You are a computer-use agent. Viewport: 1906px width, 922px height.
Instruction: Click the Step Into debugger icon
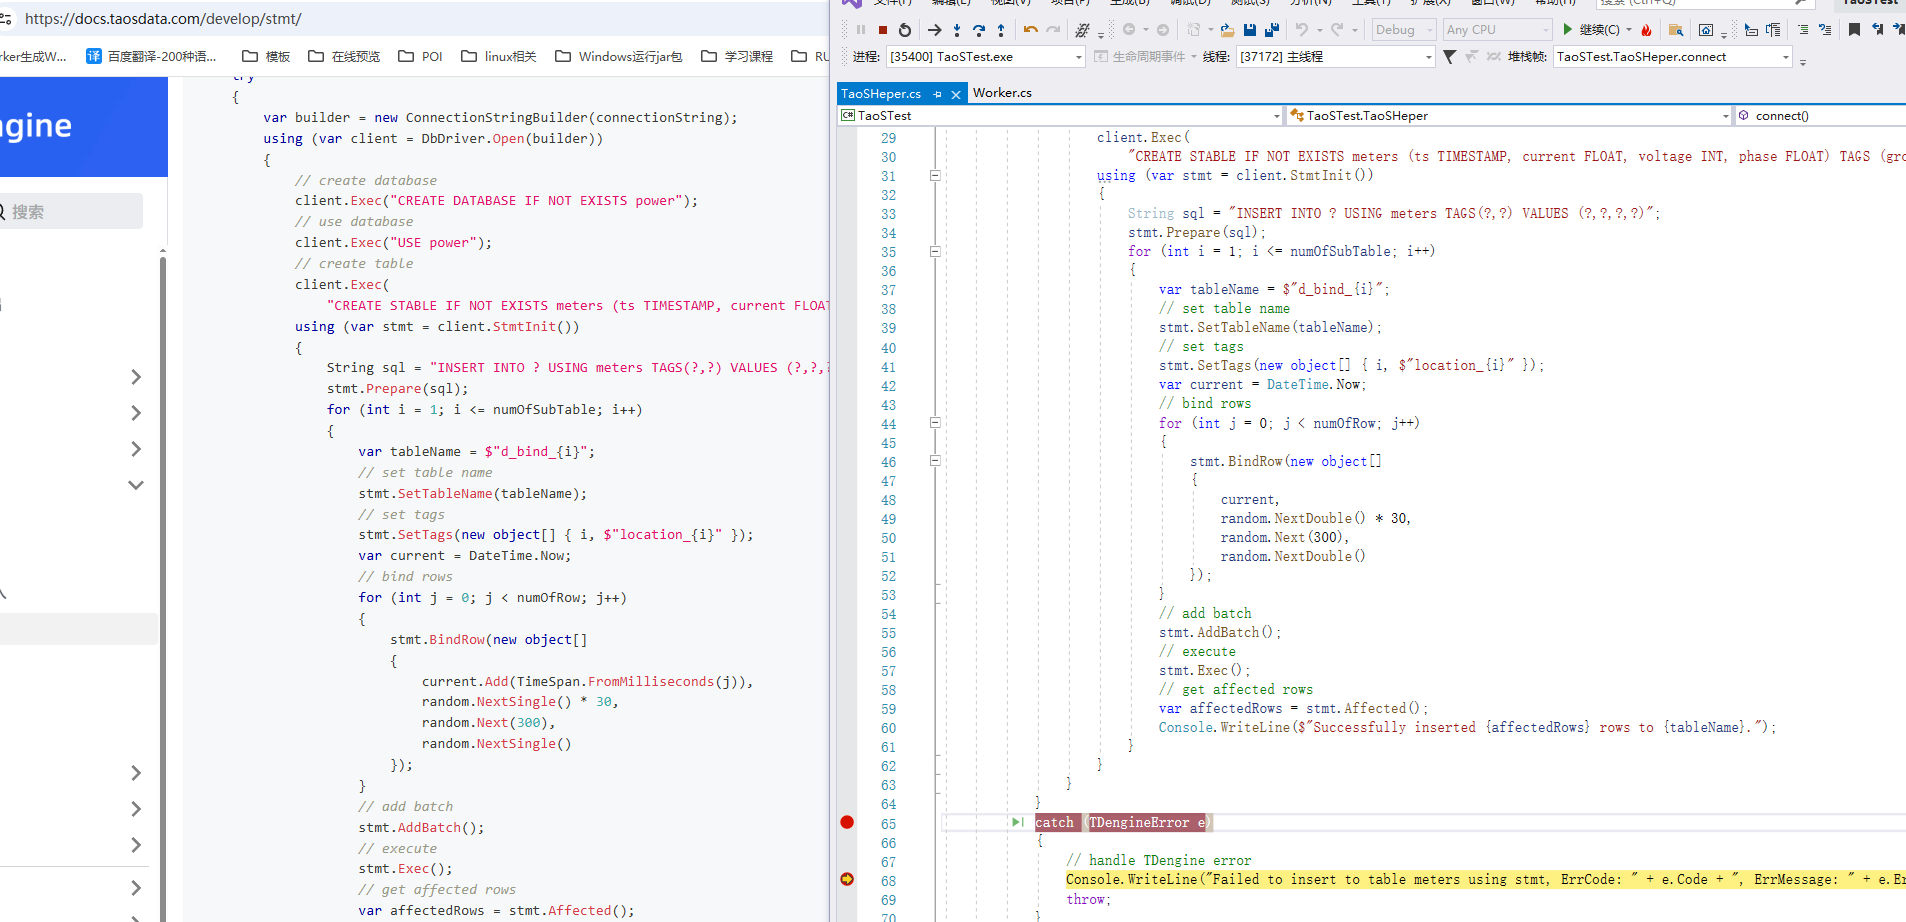coord(957,30)
